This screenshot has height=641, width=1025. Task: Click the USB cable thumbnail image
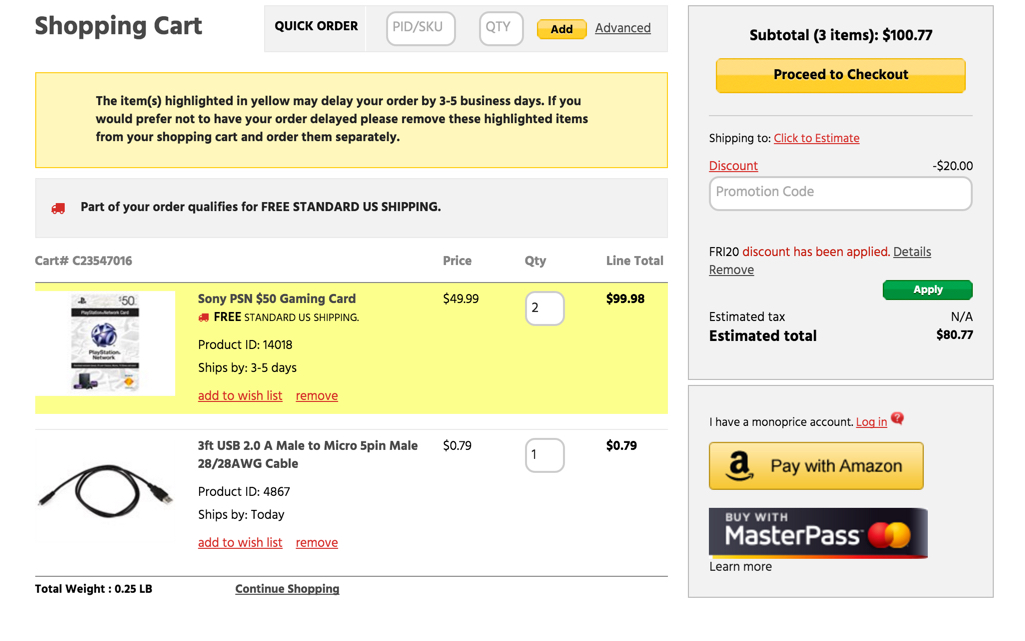pyautogui.click(x=105, y=491)
